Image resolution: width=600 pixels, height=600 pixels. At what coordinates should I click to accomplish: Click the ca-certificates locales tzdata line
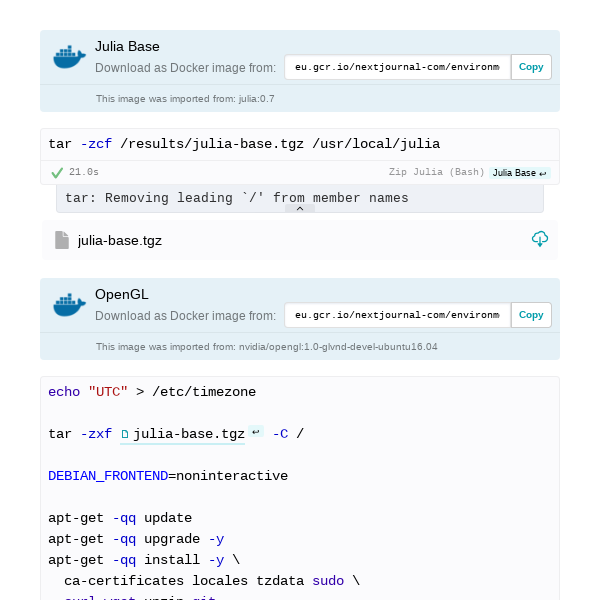pyautogui.click(x=212, y=581)
